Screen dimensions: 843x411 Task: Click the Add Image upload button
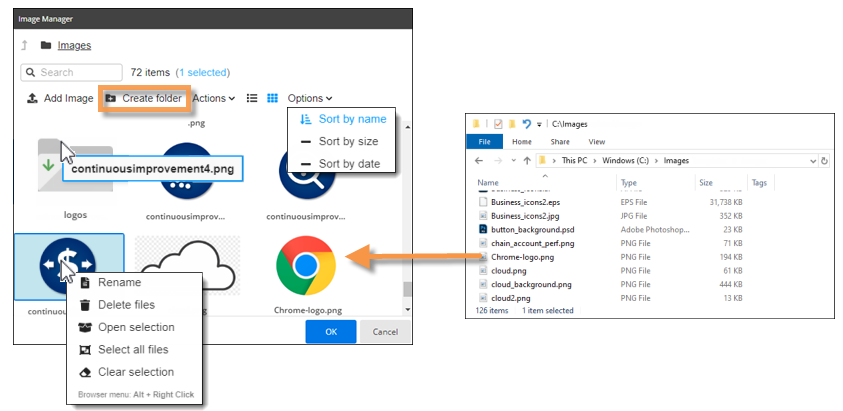pyautogui.click(x=60, y=98)
